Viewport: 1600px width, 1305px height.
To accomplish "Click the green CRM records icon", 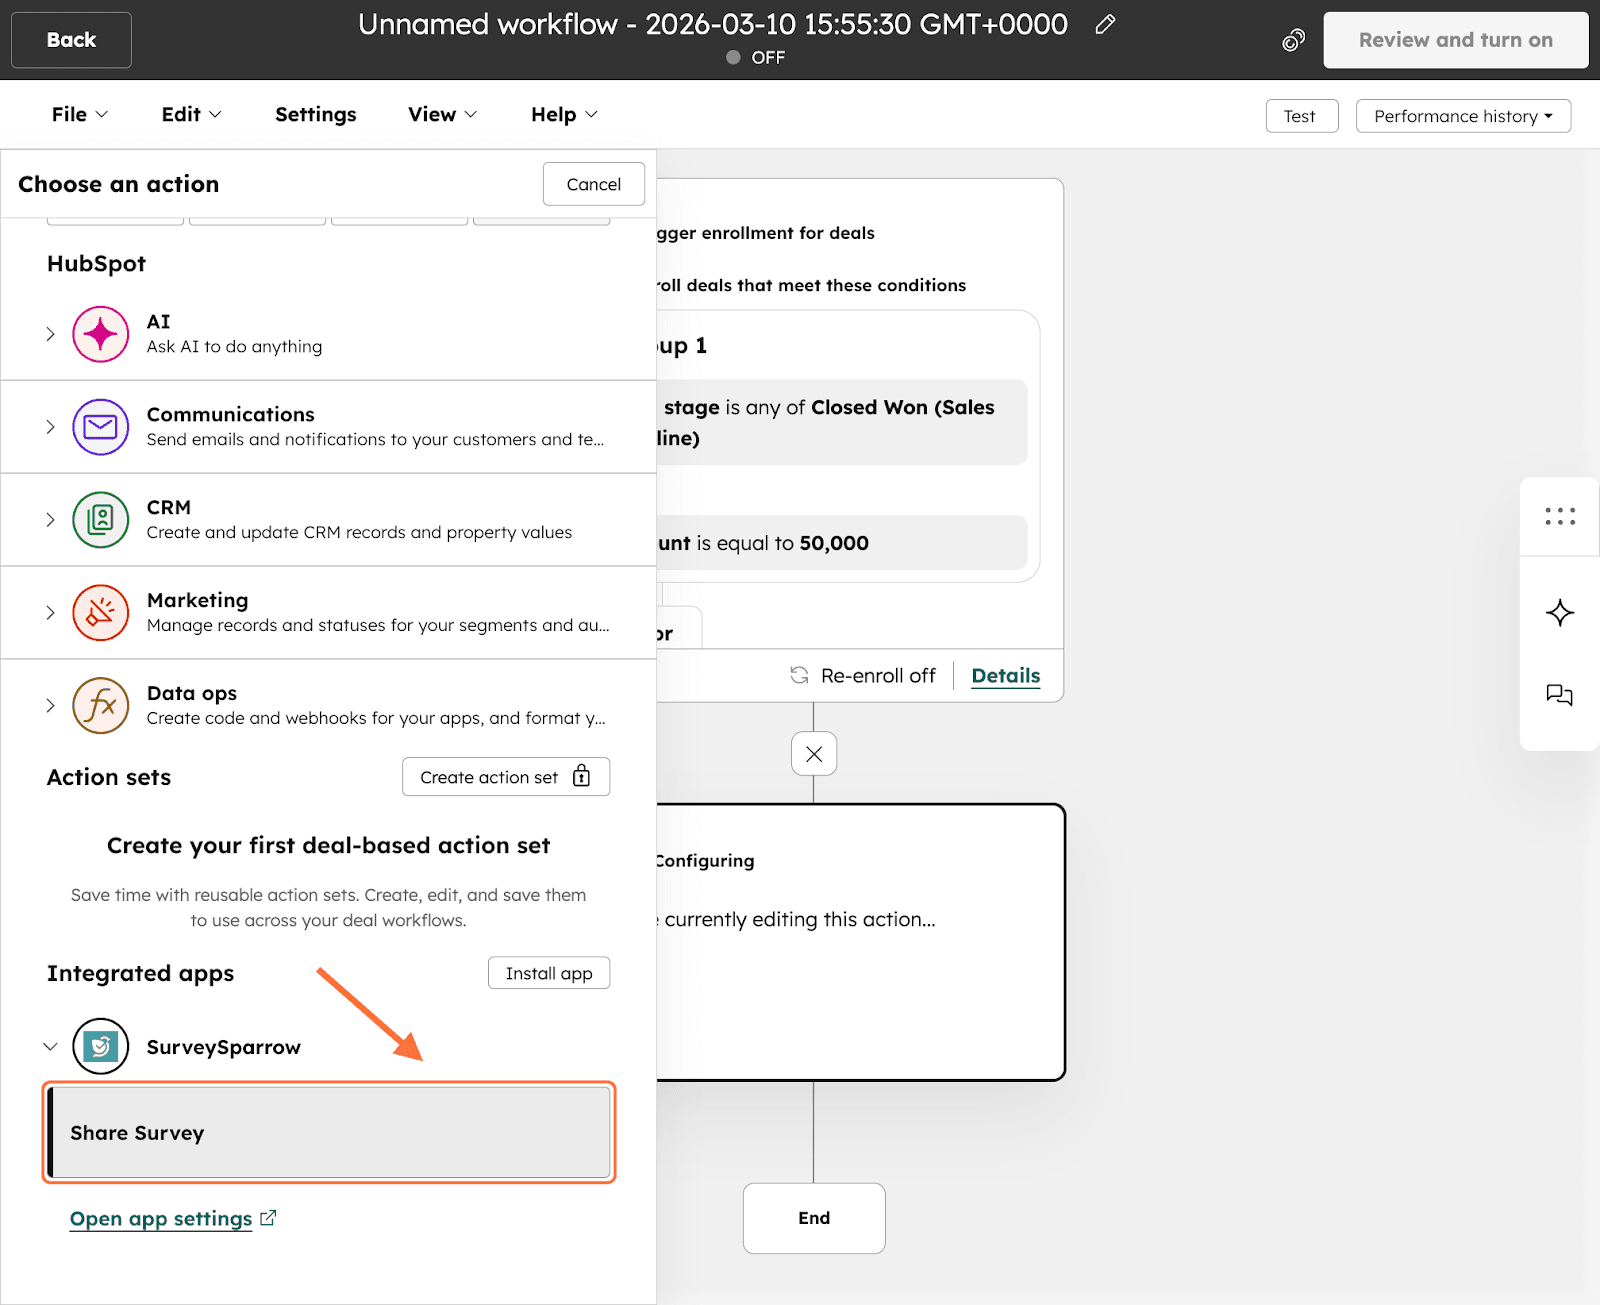I will pyautogui.click(x=100, y=520).
